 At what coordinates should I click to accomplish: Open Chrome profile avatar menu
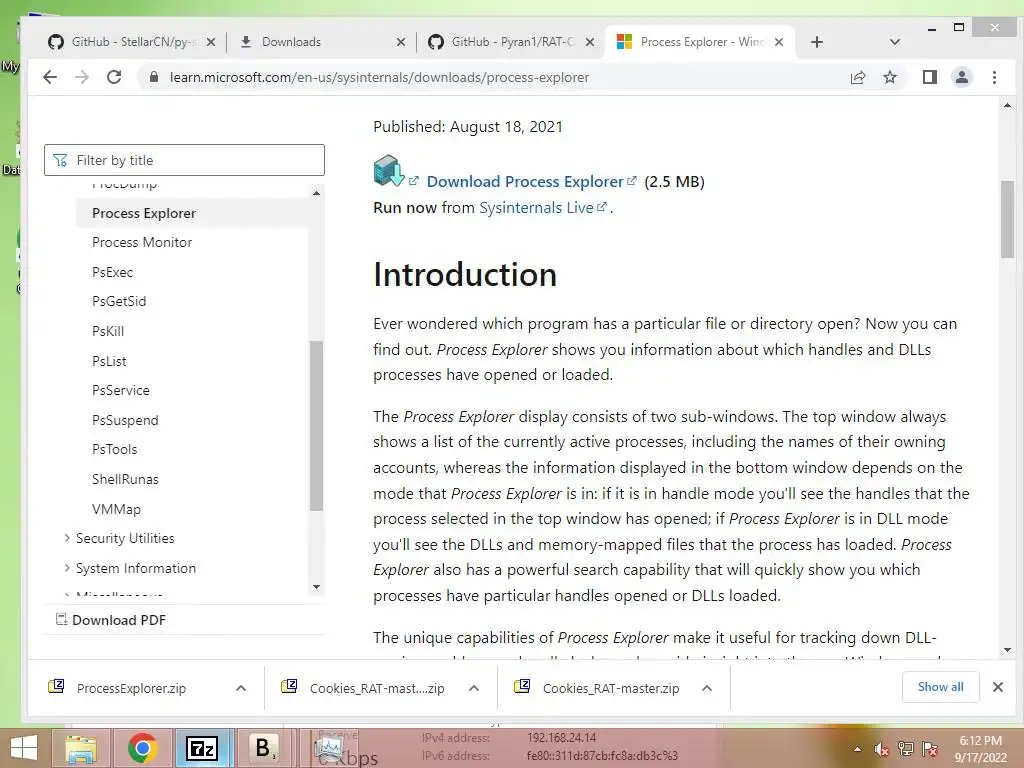coord(961,77)
